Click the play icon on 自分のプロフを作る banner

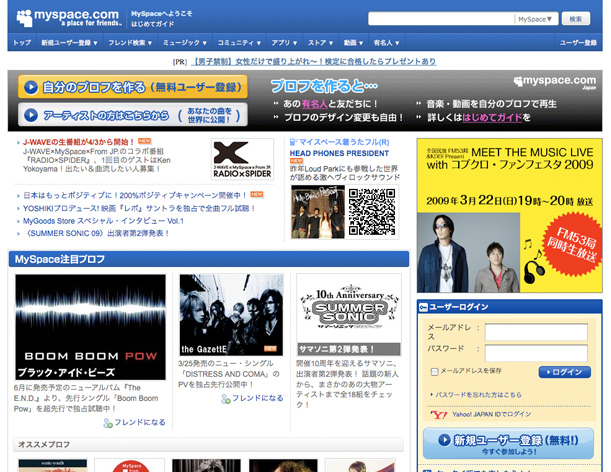pos(31,87)
